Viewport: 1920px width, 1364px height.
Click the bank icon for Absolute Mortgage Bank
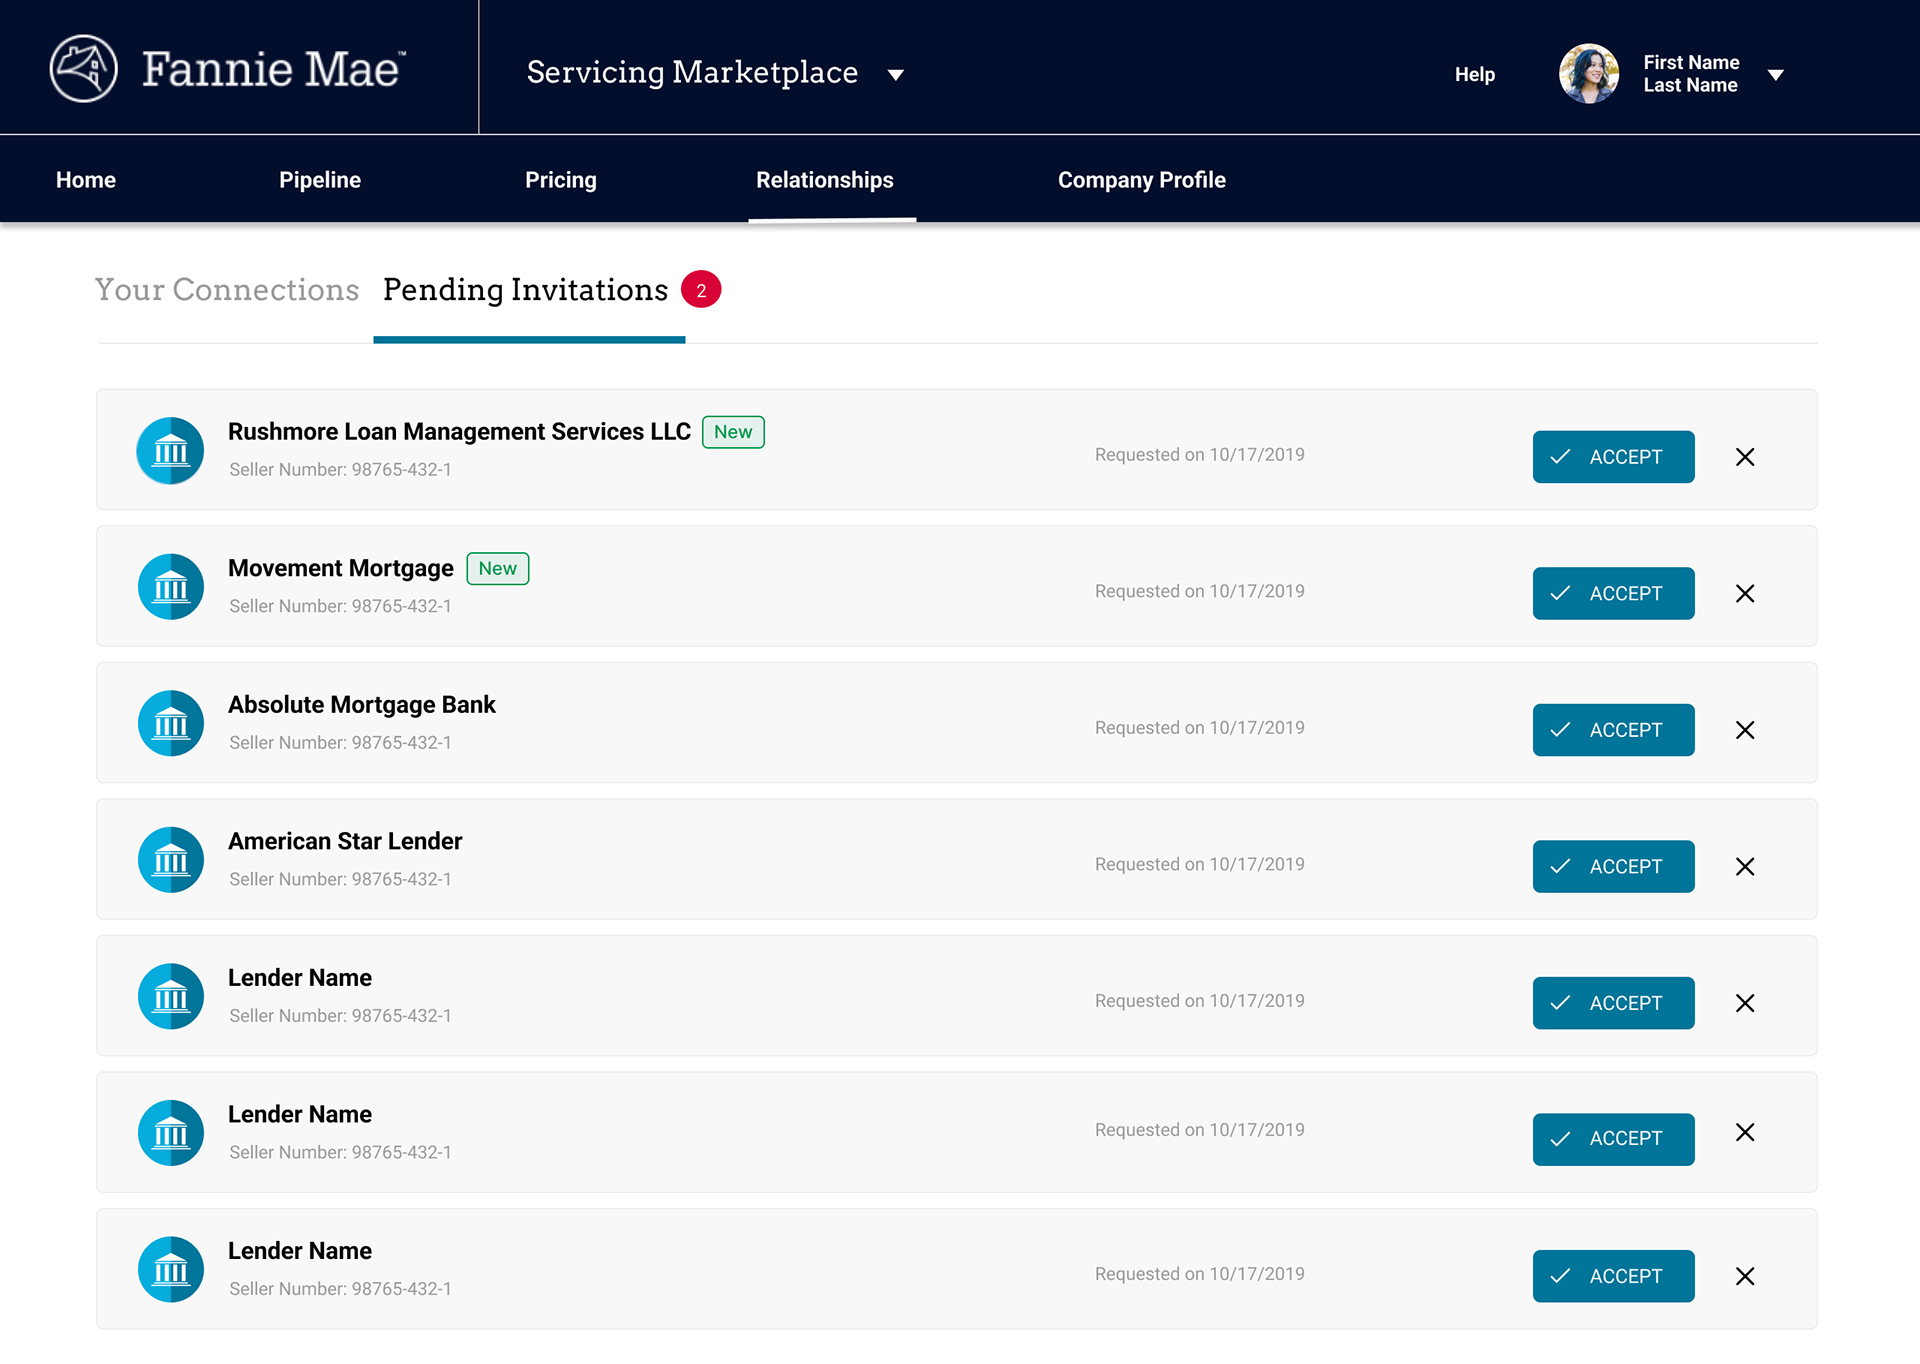click(x=170, y=724)
